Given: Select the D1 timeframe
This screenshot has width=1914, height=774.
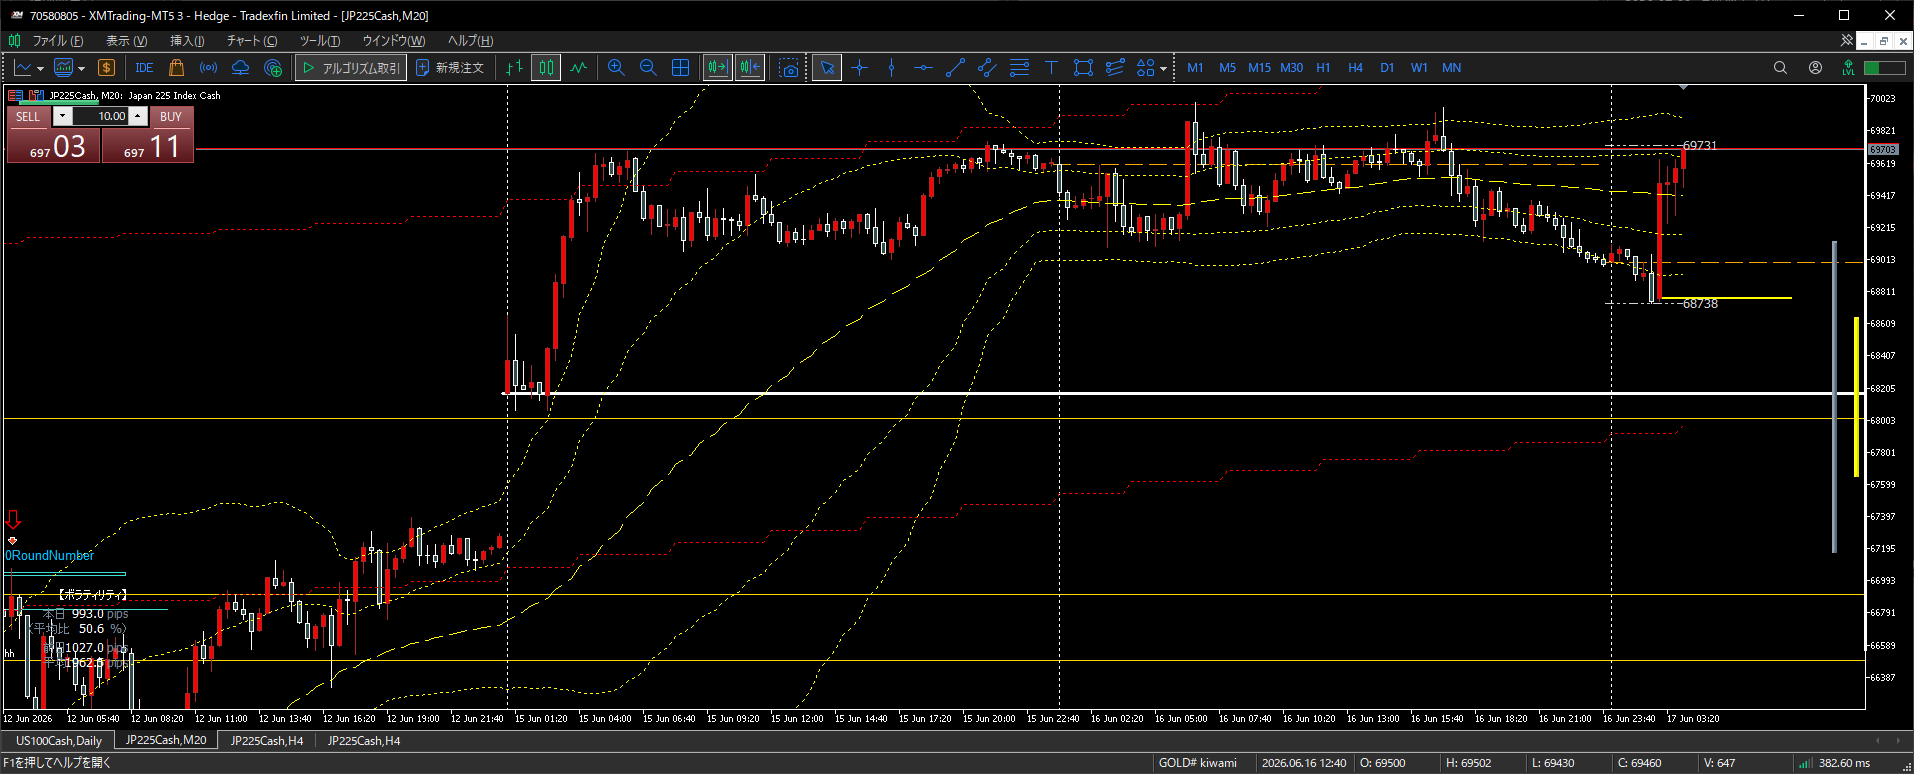Looking at the screenshot, I should tap(1387, 68).
